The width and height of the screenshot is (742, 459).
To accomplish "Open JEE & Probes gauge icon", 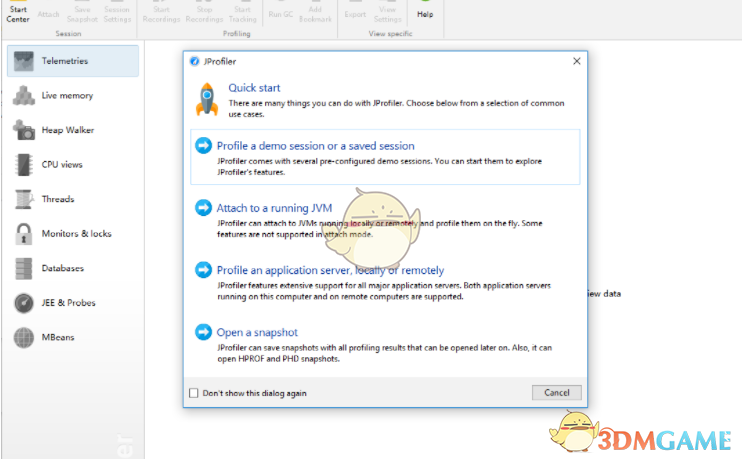I will click(24, 303).
